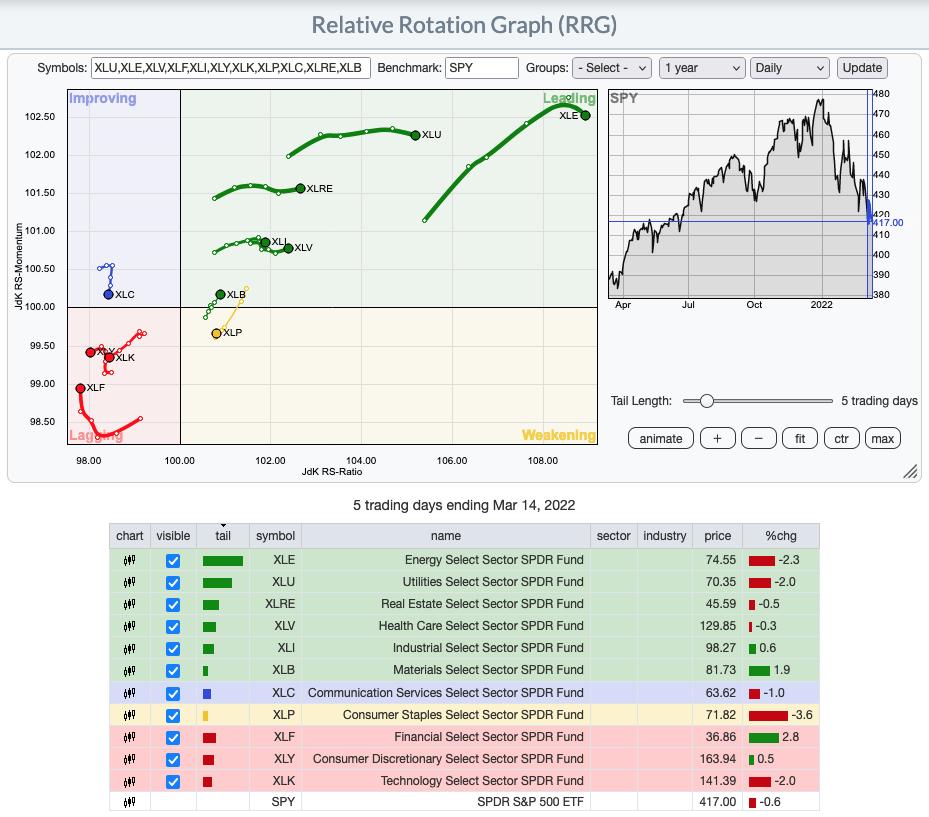Click the ctr button
The width and height of the screenshot is (929, 817).
click(841, 438)
